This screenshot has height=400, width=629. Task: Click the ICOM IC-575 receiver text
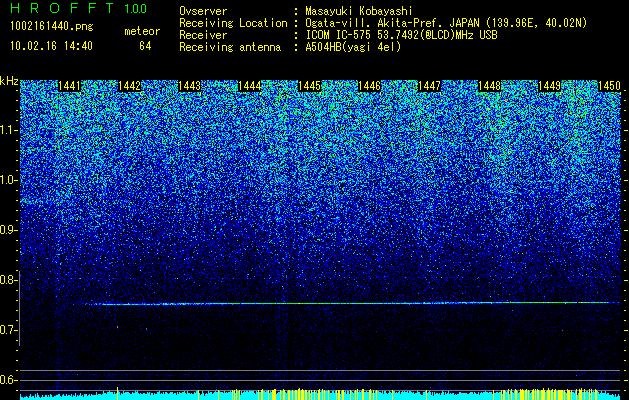402,35
